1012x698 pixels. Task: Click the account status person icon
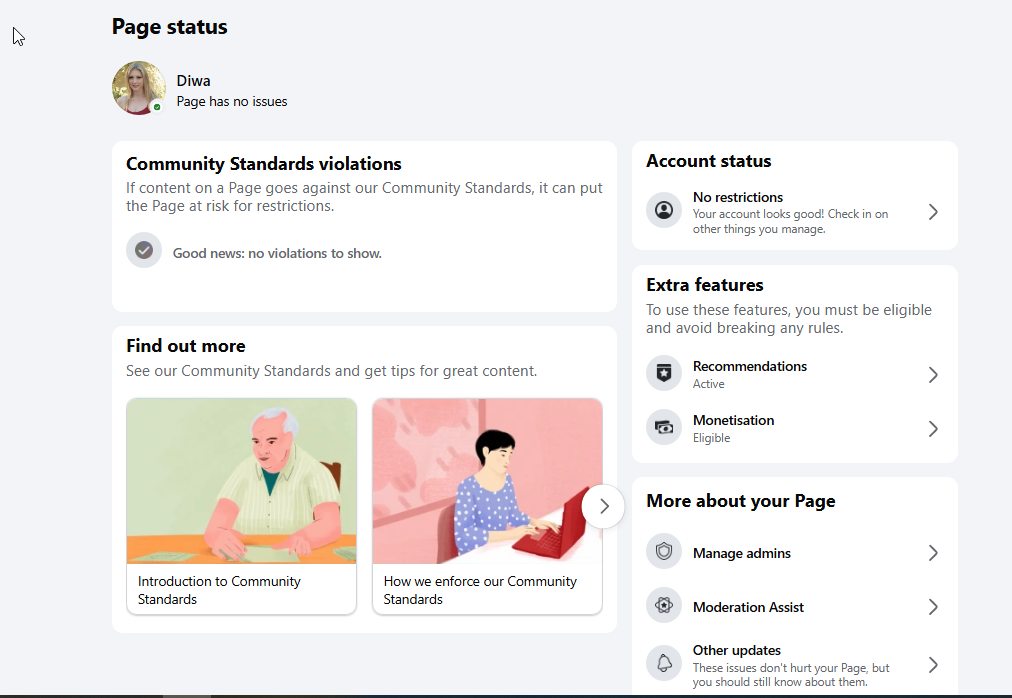663,210
